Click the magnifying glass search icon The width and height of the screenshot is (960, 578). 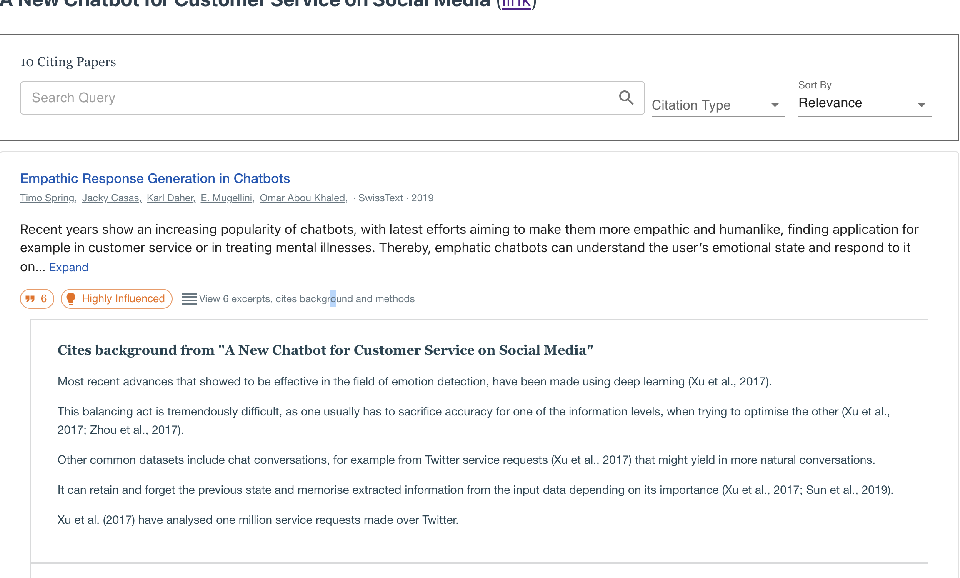[x=626, y=97]
